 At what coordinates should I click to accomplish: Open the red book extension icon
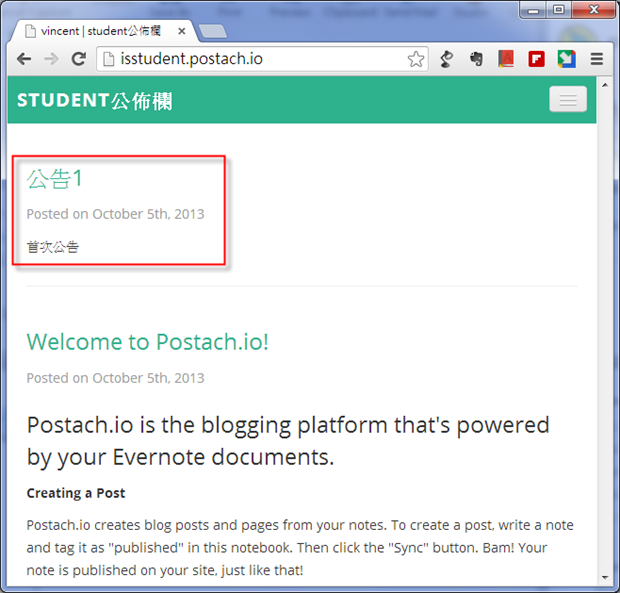point(506,59)
